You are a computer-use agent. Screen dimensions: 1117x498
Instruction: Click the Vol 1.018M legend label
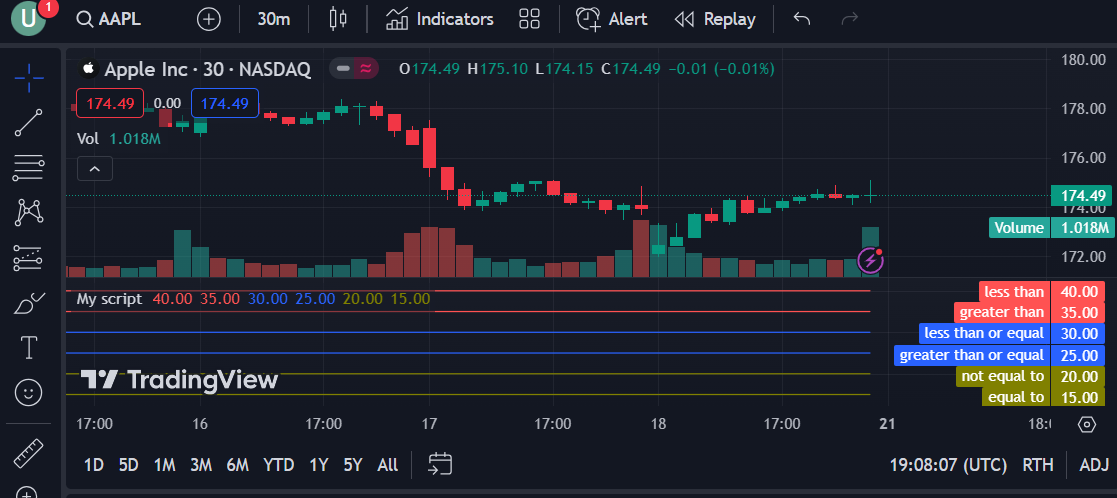(119, 139)
